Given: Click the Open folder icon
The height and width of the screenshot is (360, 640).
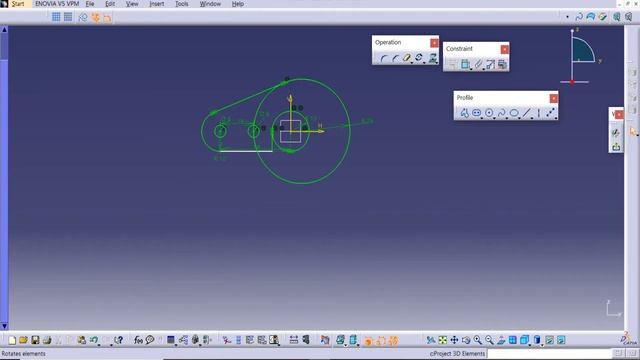Looking at the screenshot, I should coord(23,340).
